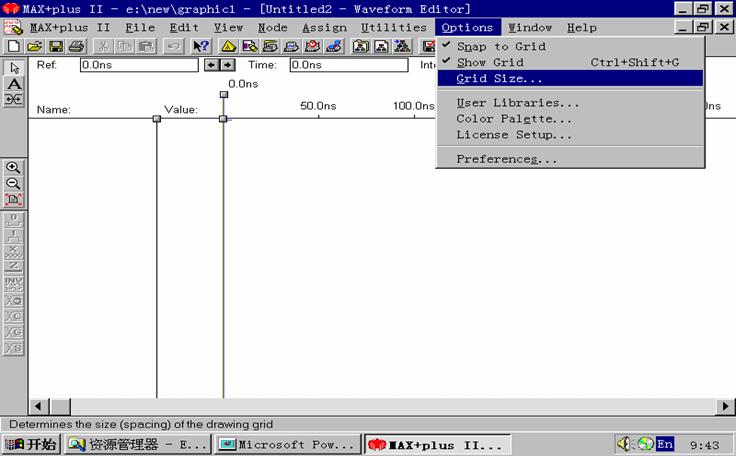Open the Node menu

(x=272, y=28)
